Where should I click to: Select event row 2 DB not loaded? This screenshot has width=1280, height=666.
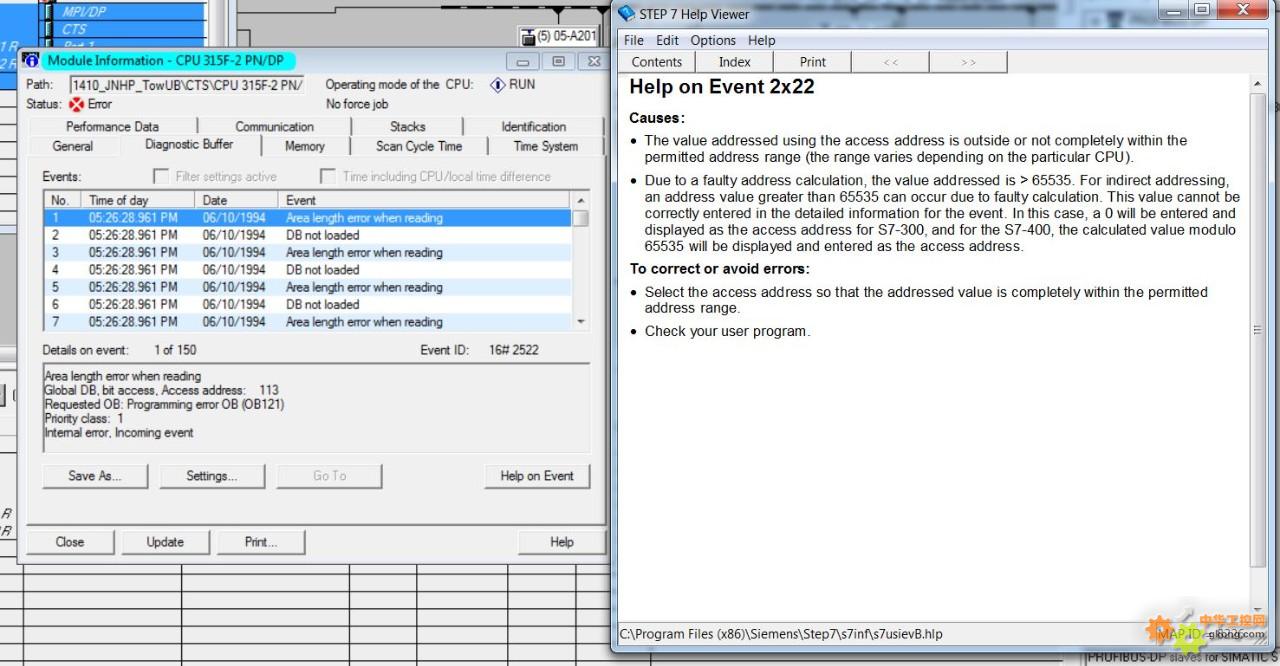coord(308,235)
